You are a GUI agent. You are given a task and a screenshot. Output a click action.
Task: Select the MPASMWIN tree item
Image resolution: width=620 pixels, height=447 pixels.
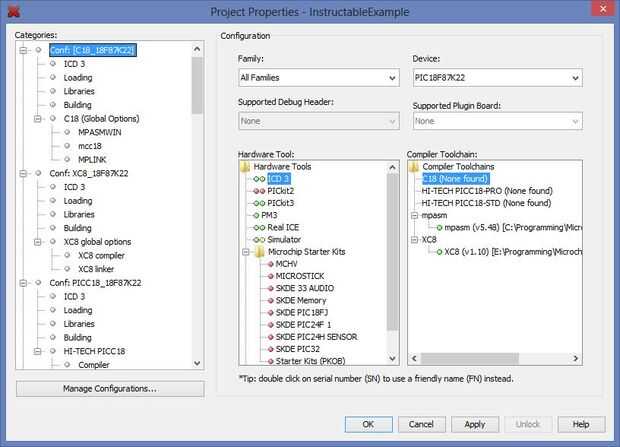(100, 132)
